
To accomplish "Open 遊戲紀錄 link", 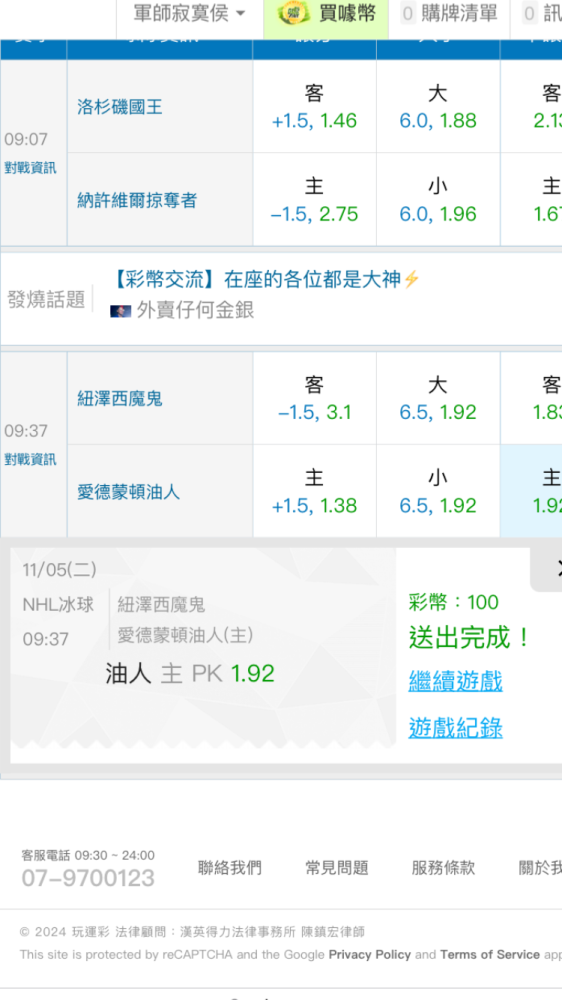I will tap(455, 727).
